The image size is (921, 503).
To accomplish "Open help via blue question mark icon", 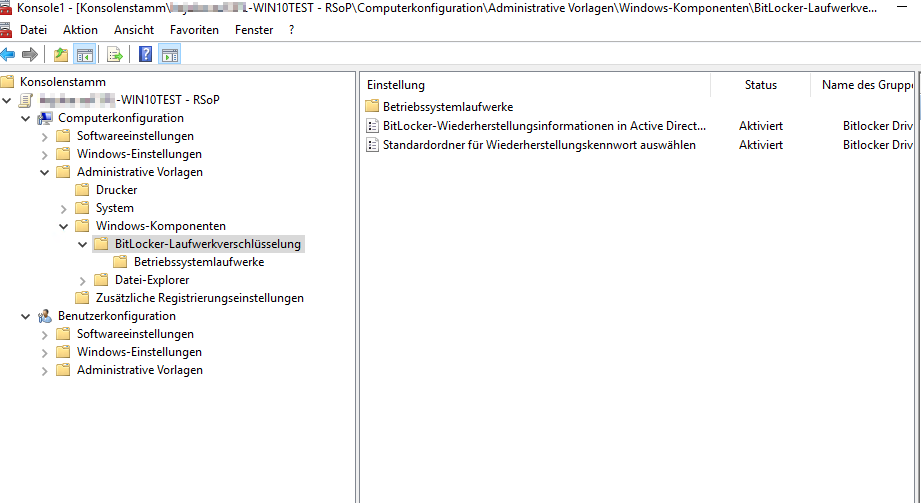I will [146, 55].
